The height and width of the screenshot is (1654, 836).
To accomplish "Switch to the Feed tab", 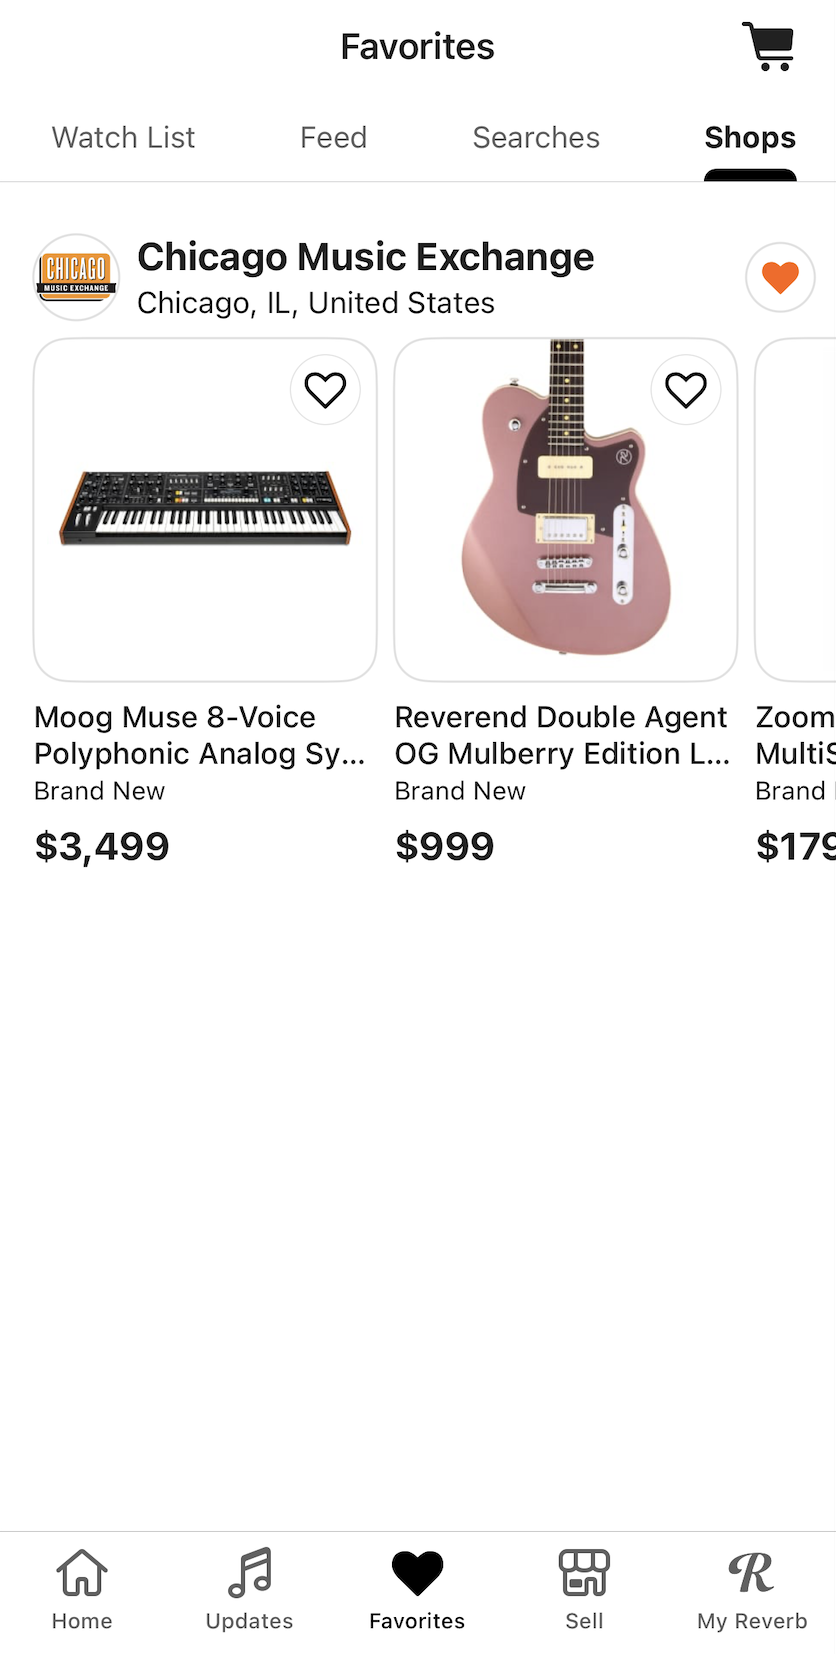I will coord(333,137).
